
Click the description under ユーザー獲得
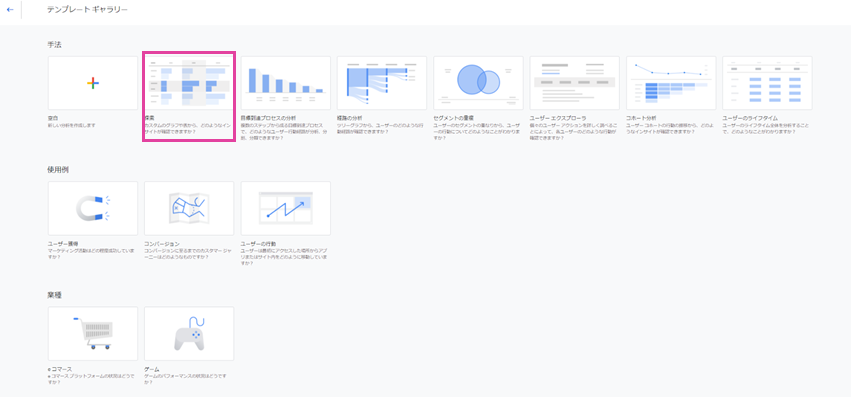(x=90, y=253)
